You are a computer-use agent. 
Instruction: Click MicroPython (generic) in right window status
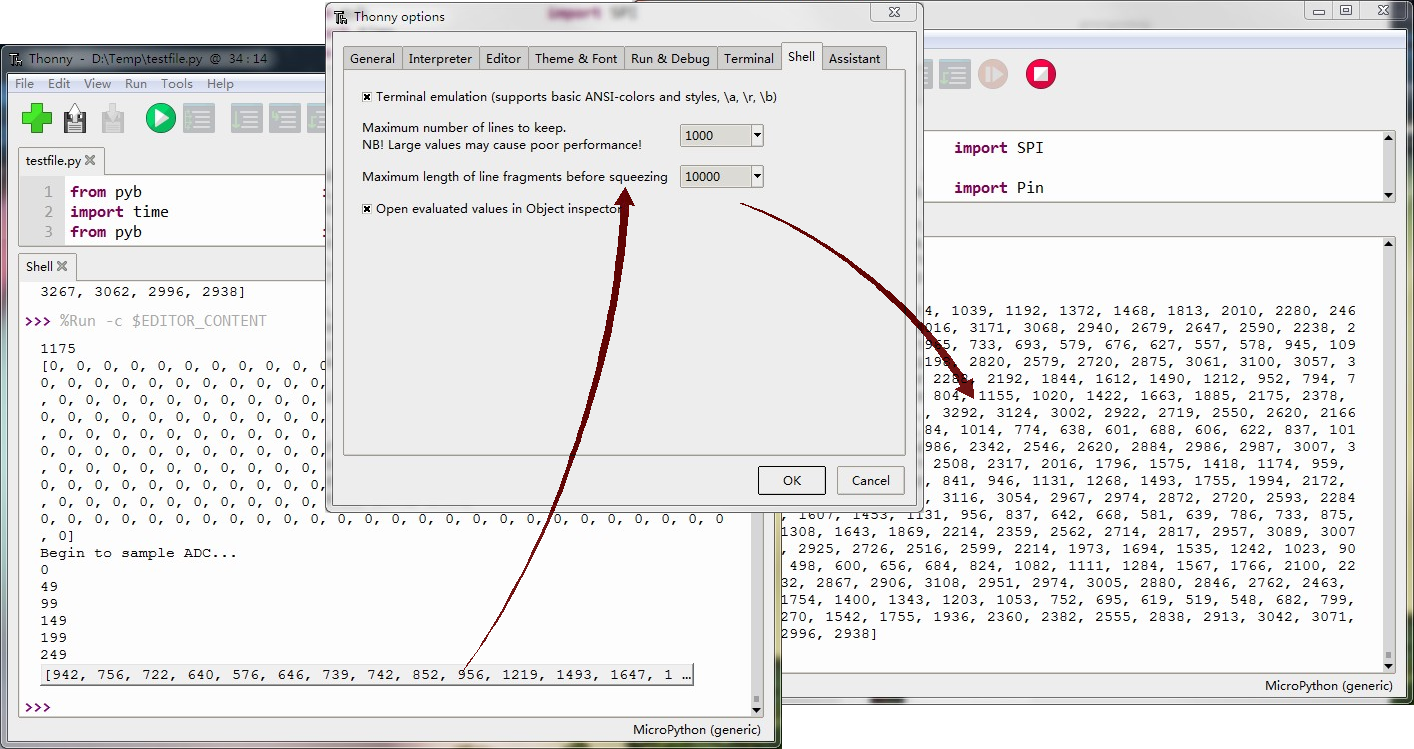click(1329, 686)
